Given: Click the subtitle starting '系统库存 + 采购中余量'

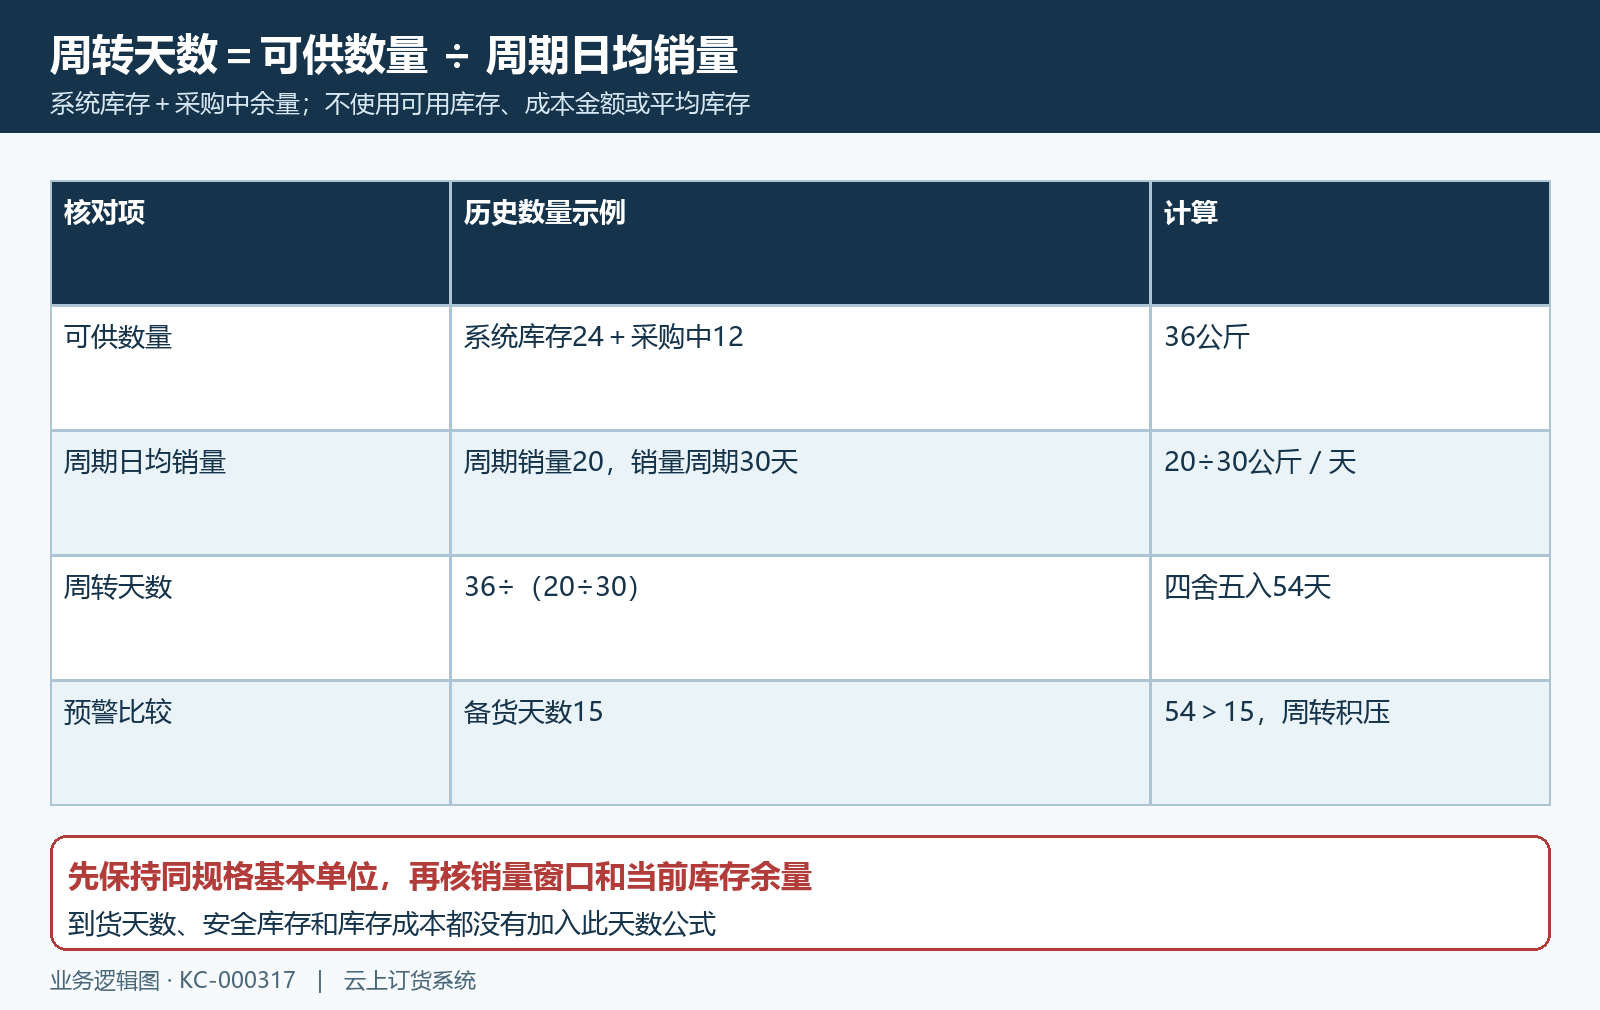Looking at the screenshot, I should (x=400, y=104).
